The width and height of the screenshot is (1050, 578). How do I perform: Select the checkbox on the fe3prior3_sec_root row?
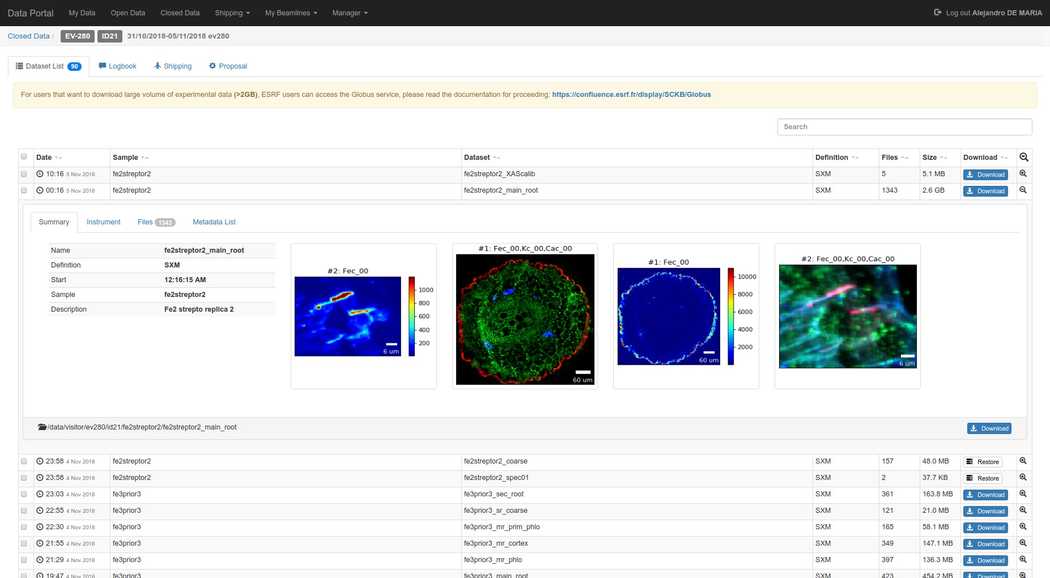pos(23,493)
